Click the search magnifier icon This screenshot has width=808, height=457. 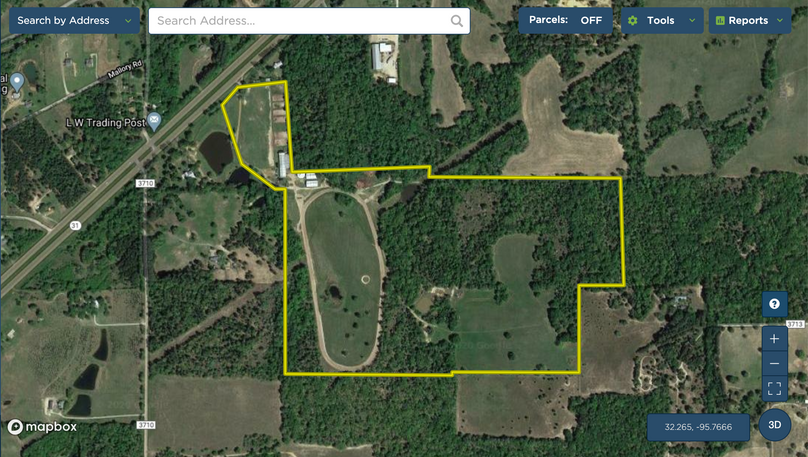pyautogui.click(x=457, y=21)
